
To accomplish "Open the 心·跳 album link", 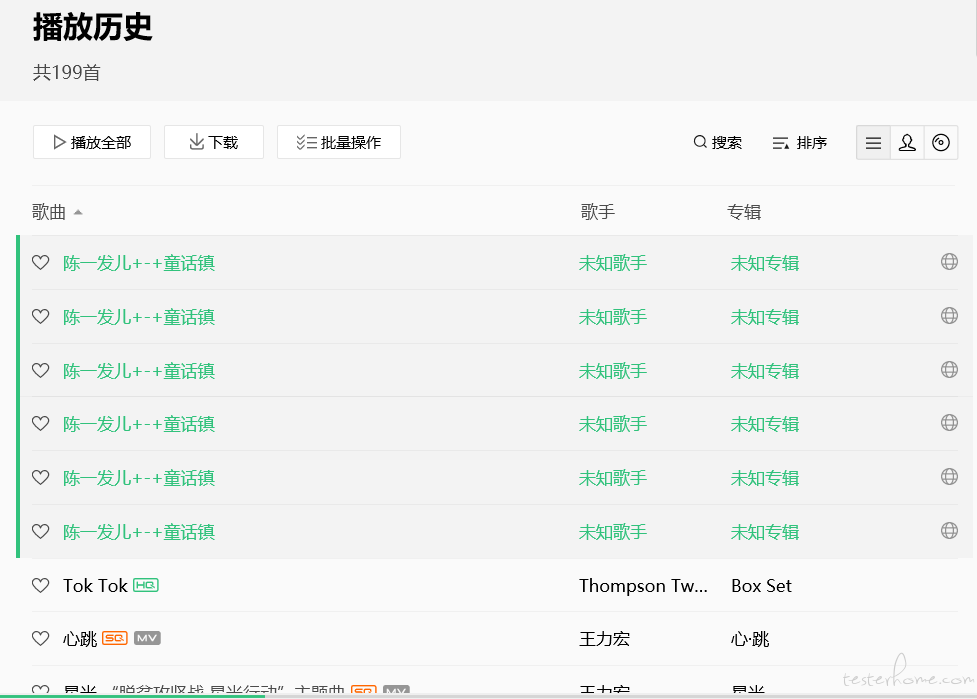I will (750, 639).
